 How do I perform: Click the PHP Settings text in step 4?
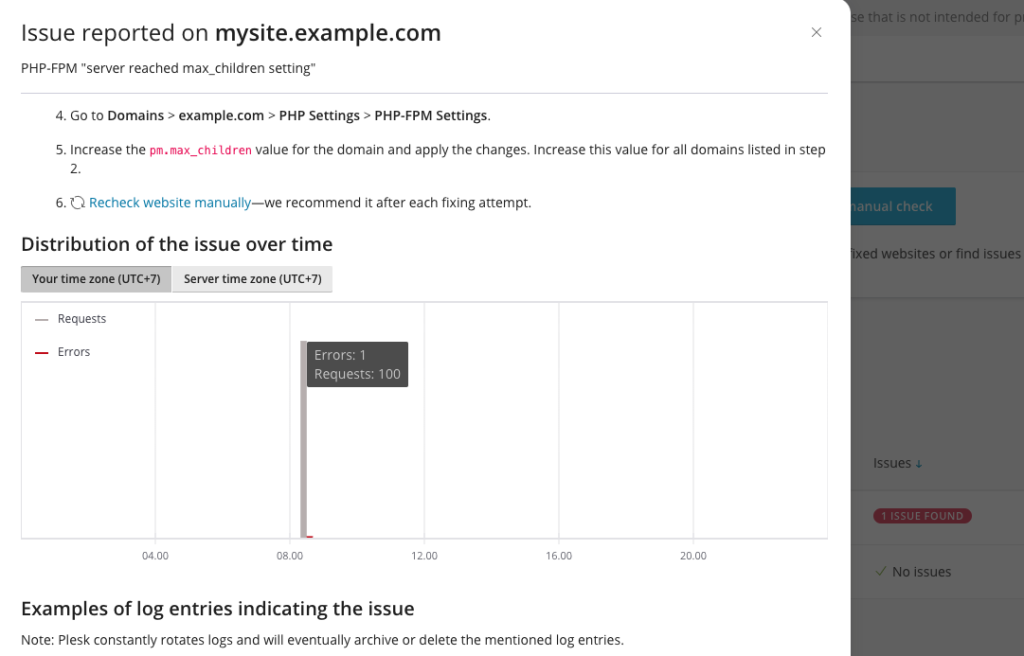pos(319,116)
